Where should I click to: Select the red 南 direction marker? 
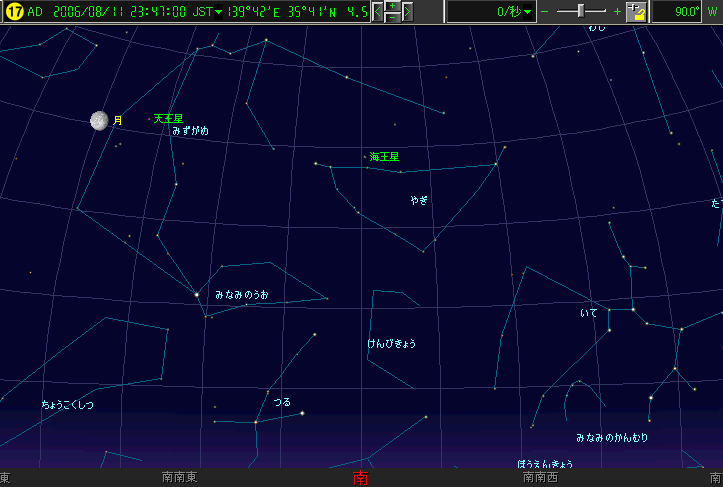[361, 478]
